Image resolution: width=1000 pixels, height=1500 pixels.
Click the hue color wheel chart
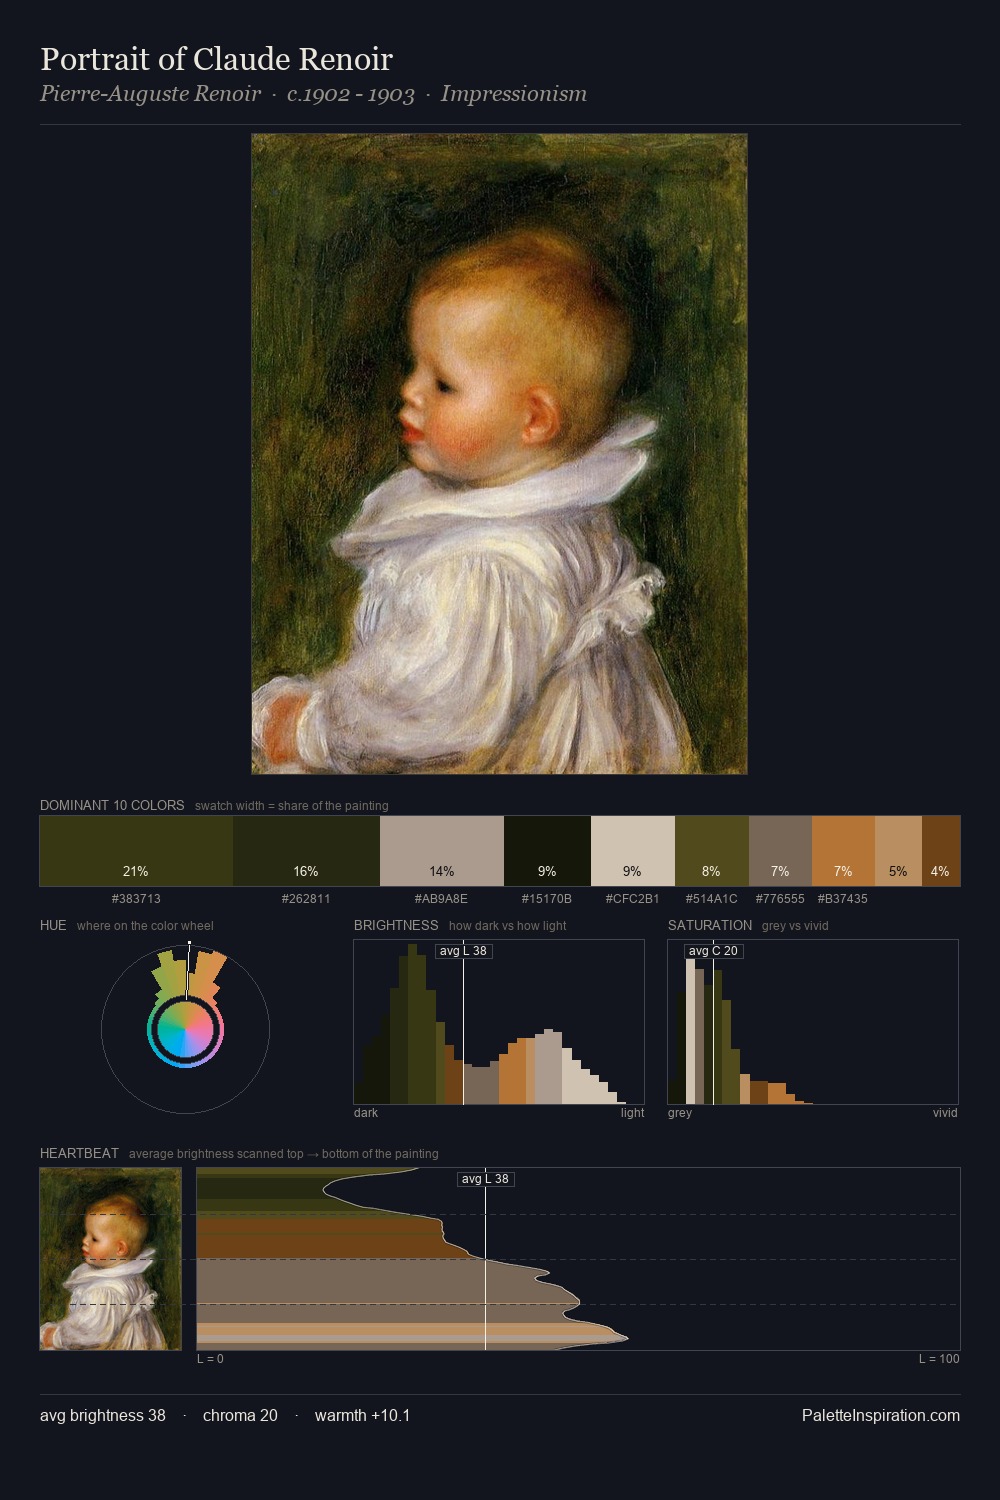pos(185,1029)
